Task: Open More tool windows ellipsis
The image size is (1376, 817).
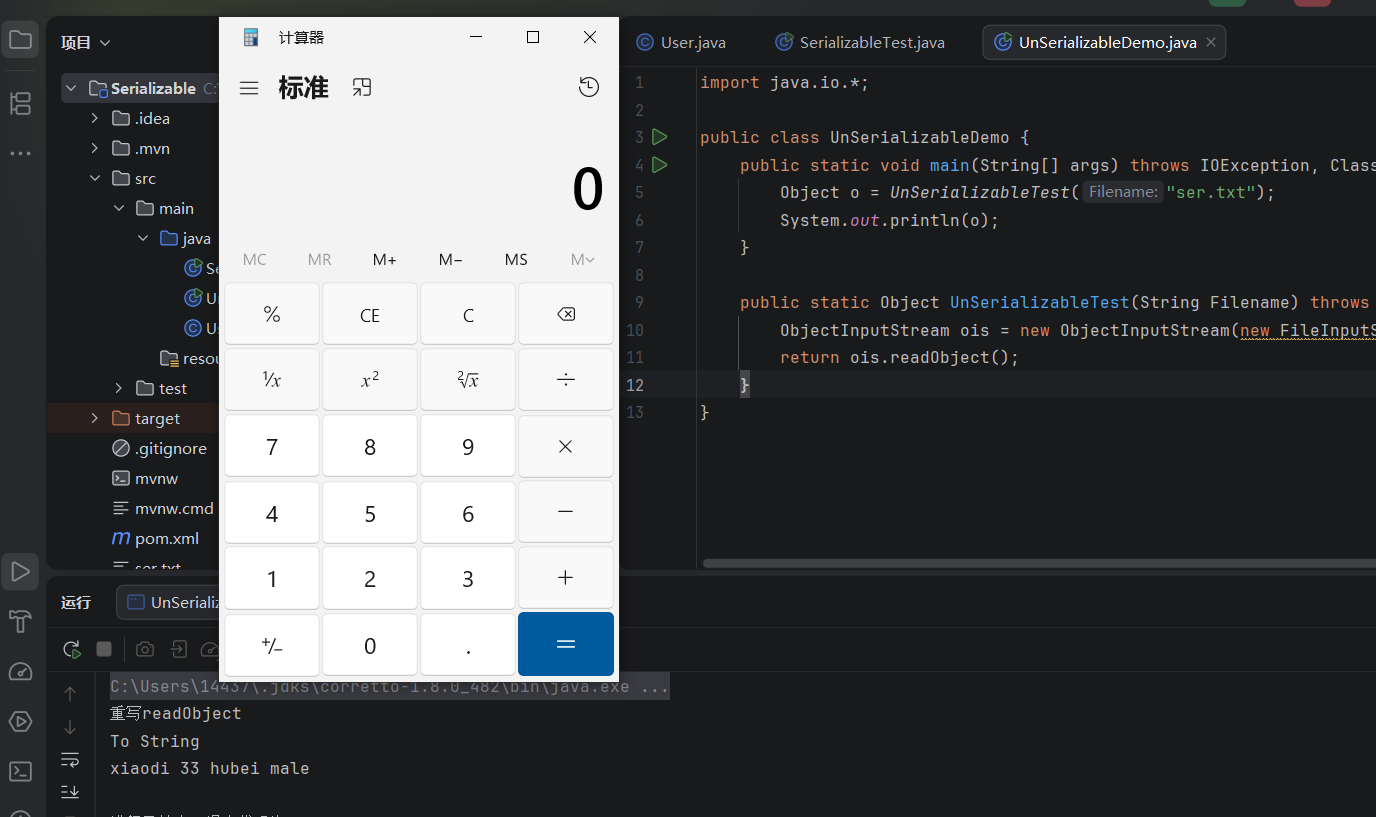Action: coord(20,154)
